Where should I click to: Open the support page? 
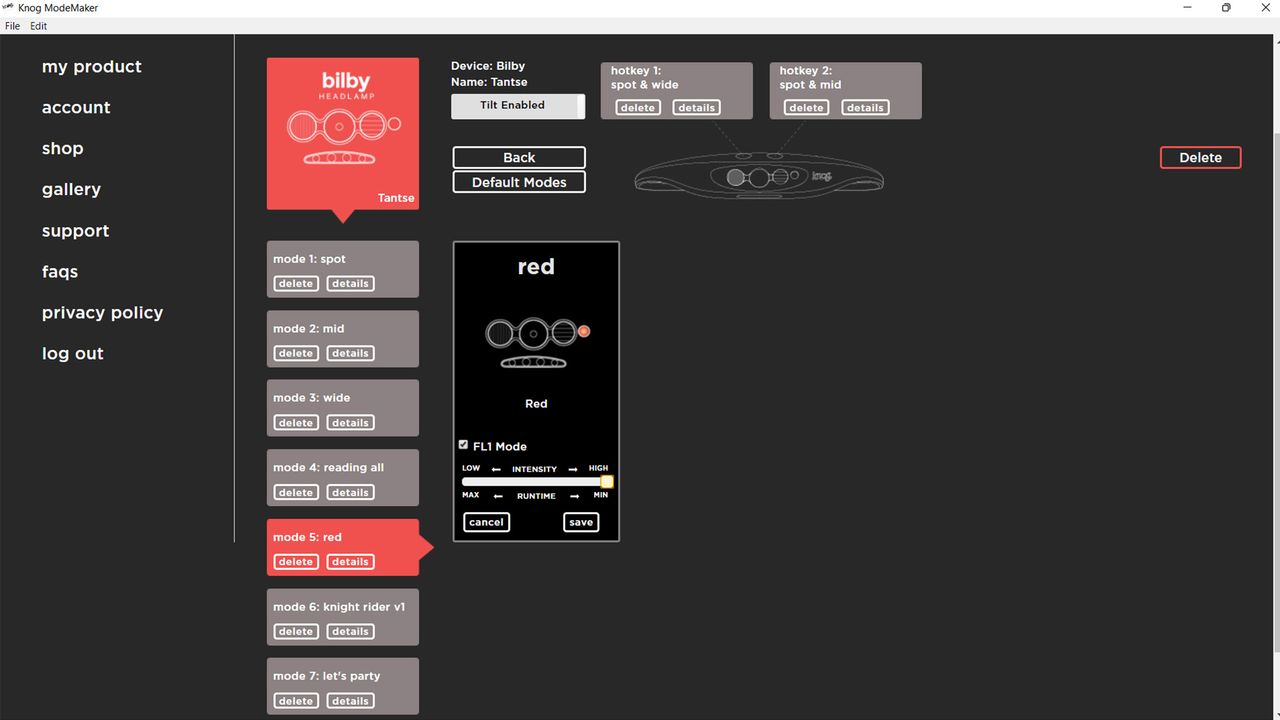75,231
